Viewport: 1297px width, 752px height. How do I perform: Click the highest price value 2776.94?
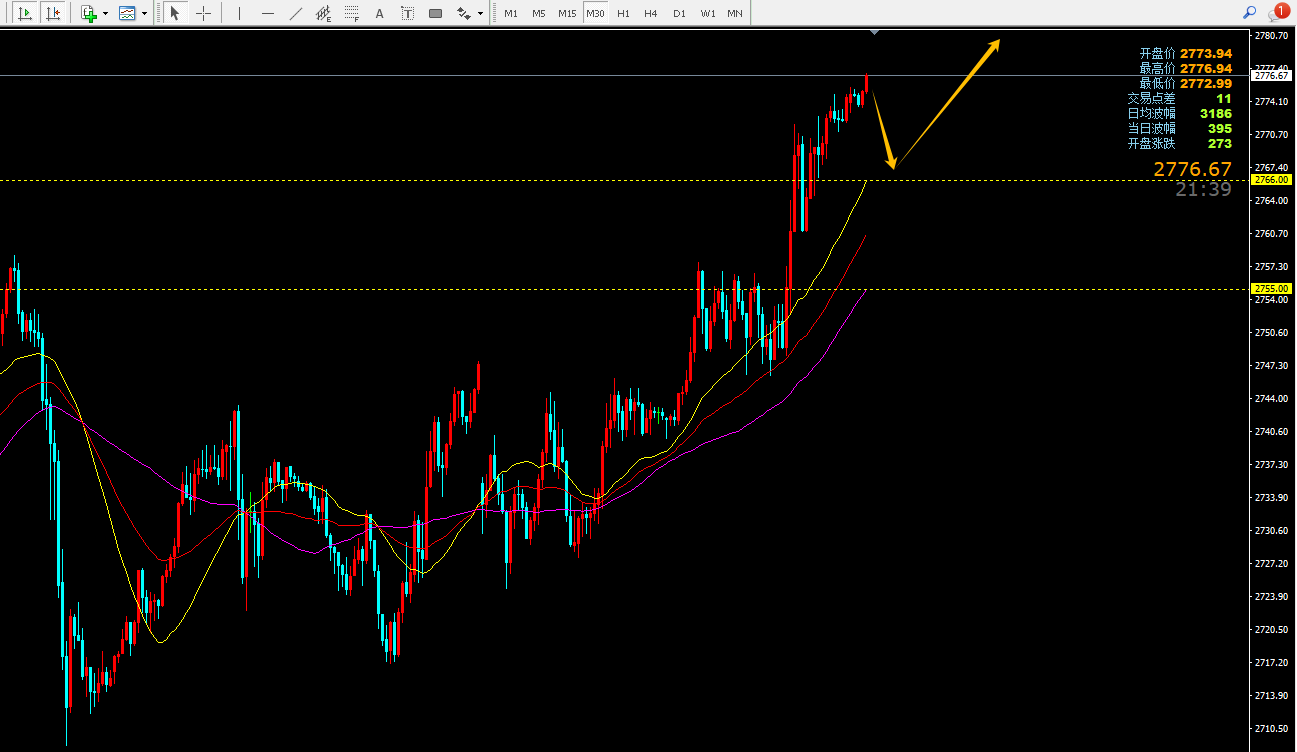click(x=1206, y=68)
